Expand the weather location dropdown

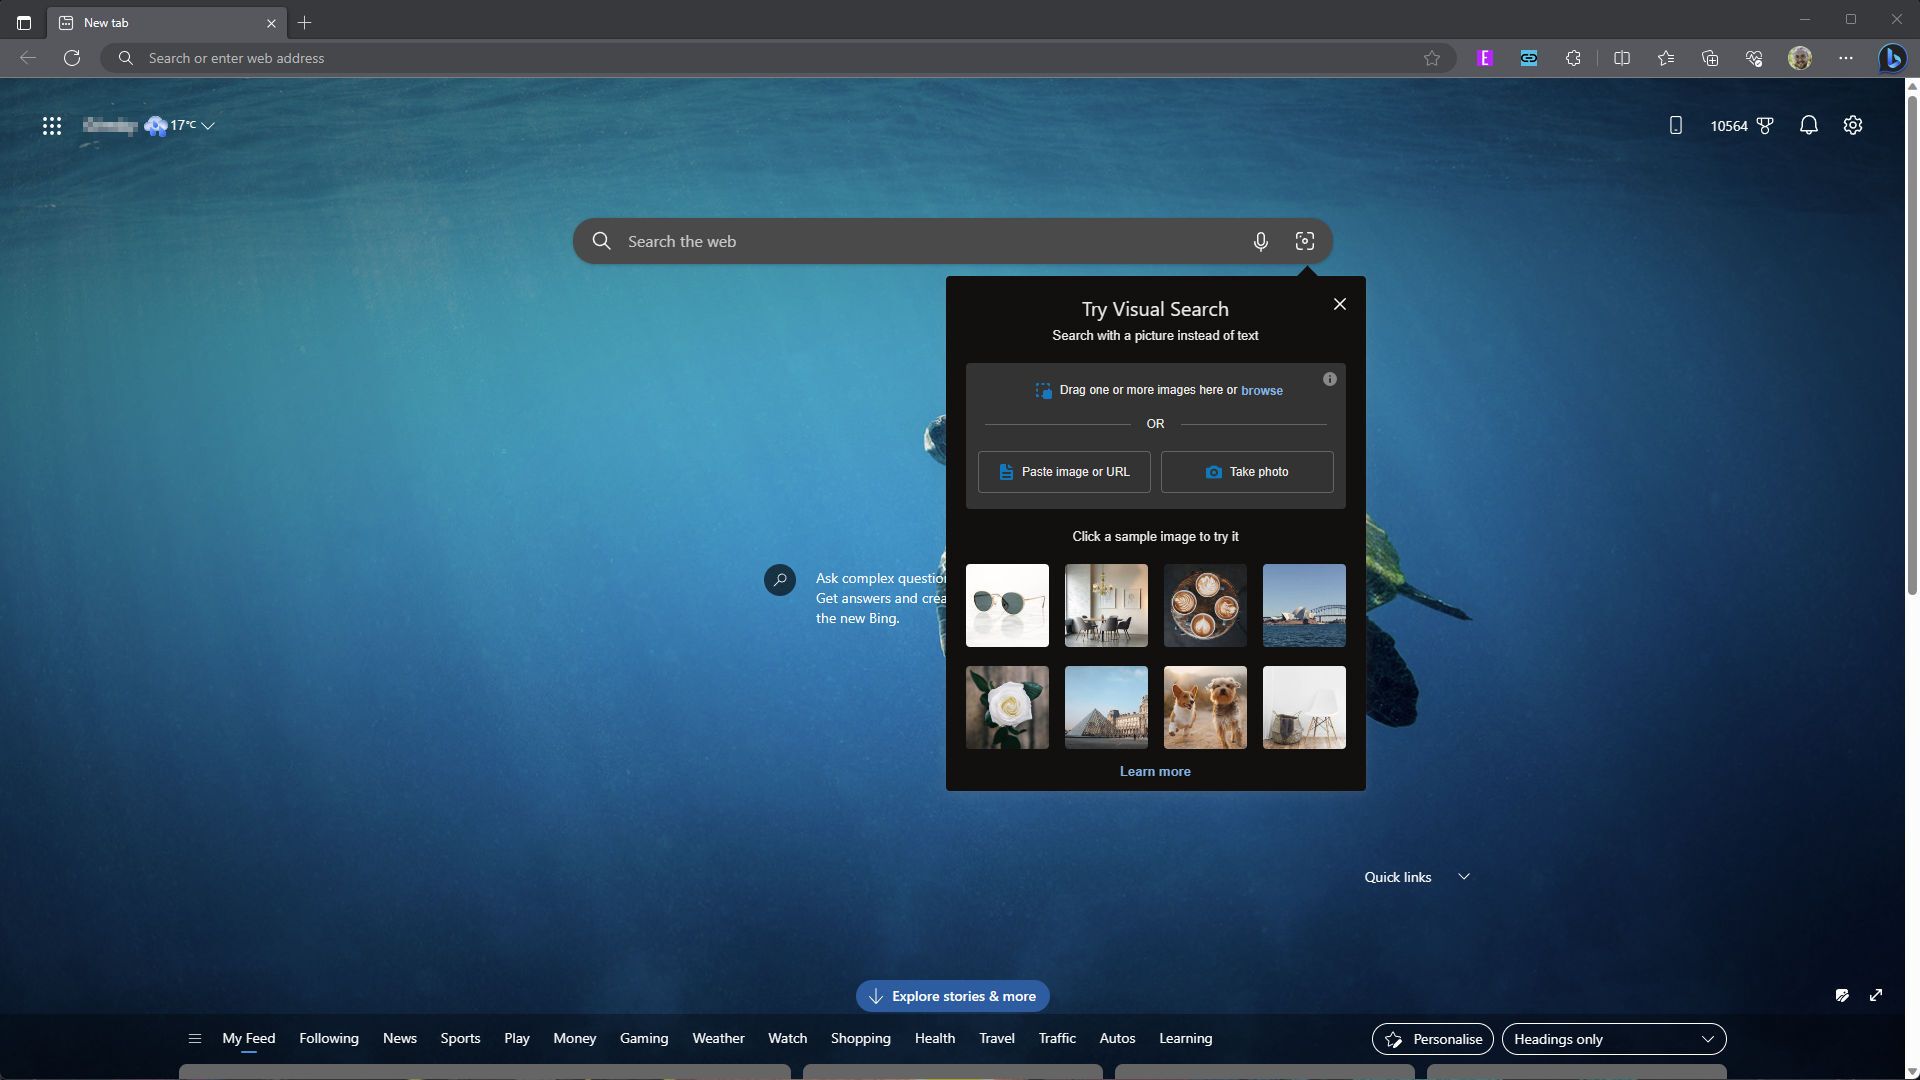click(x=208, y=126)
